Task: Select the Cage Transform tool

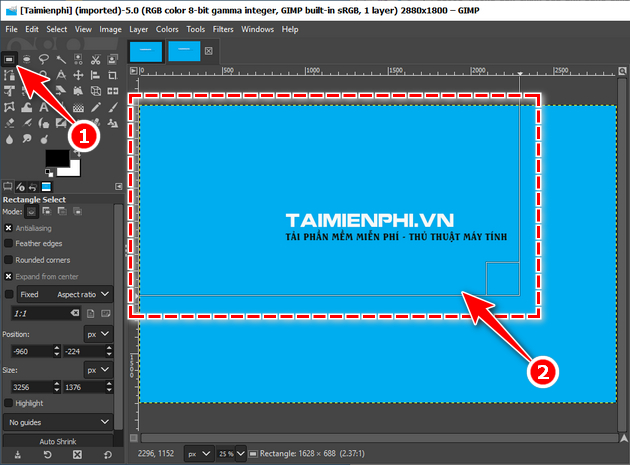Action: click(x=9, y=107)
